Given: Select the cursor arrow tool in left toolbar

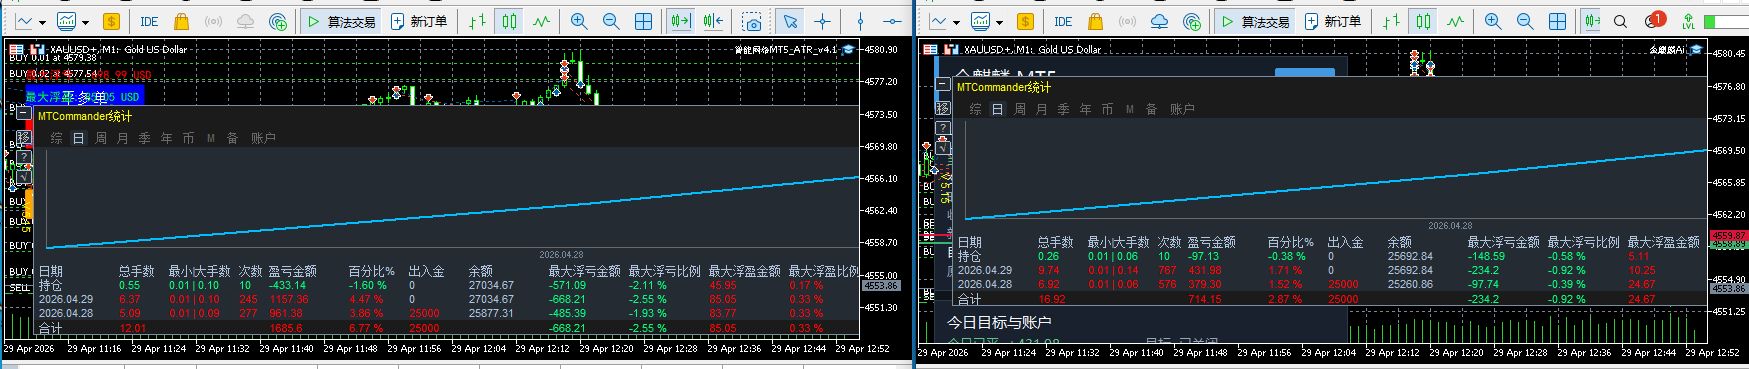Looking at the screenshot, I should 790,20.
